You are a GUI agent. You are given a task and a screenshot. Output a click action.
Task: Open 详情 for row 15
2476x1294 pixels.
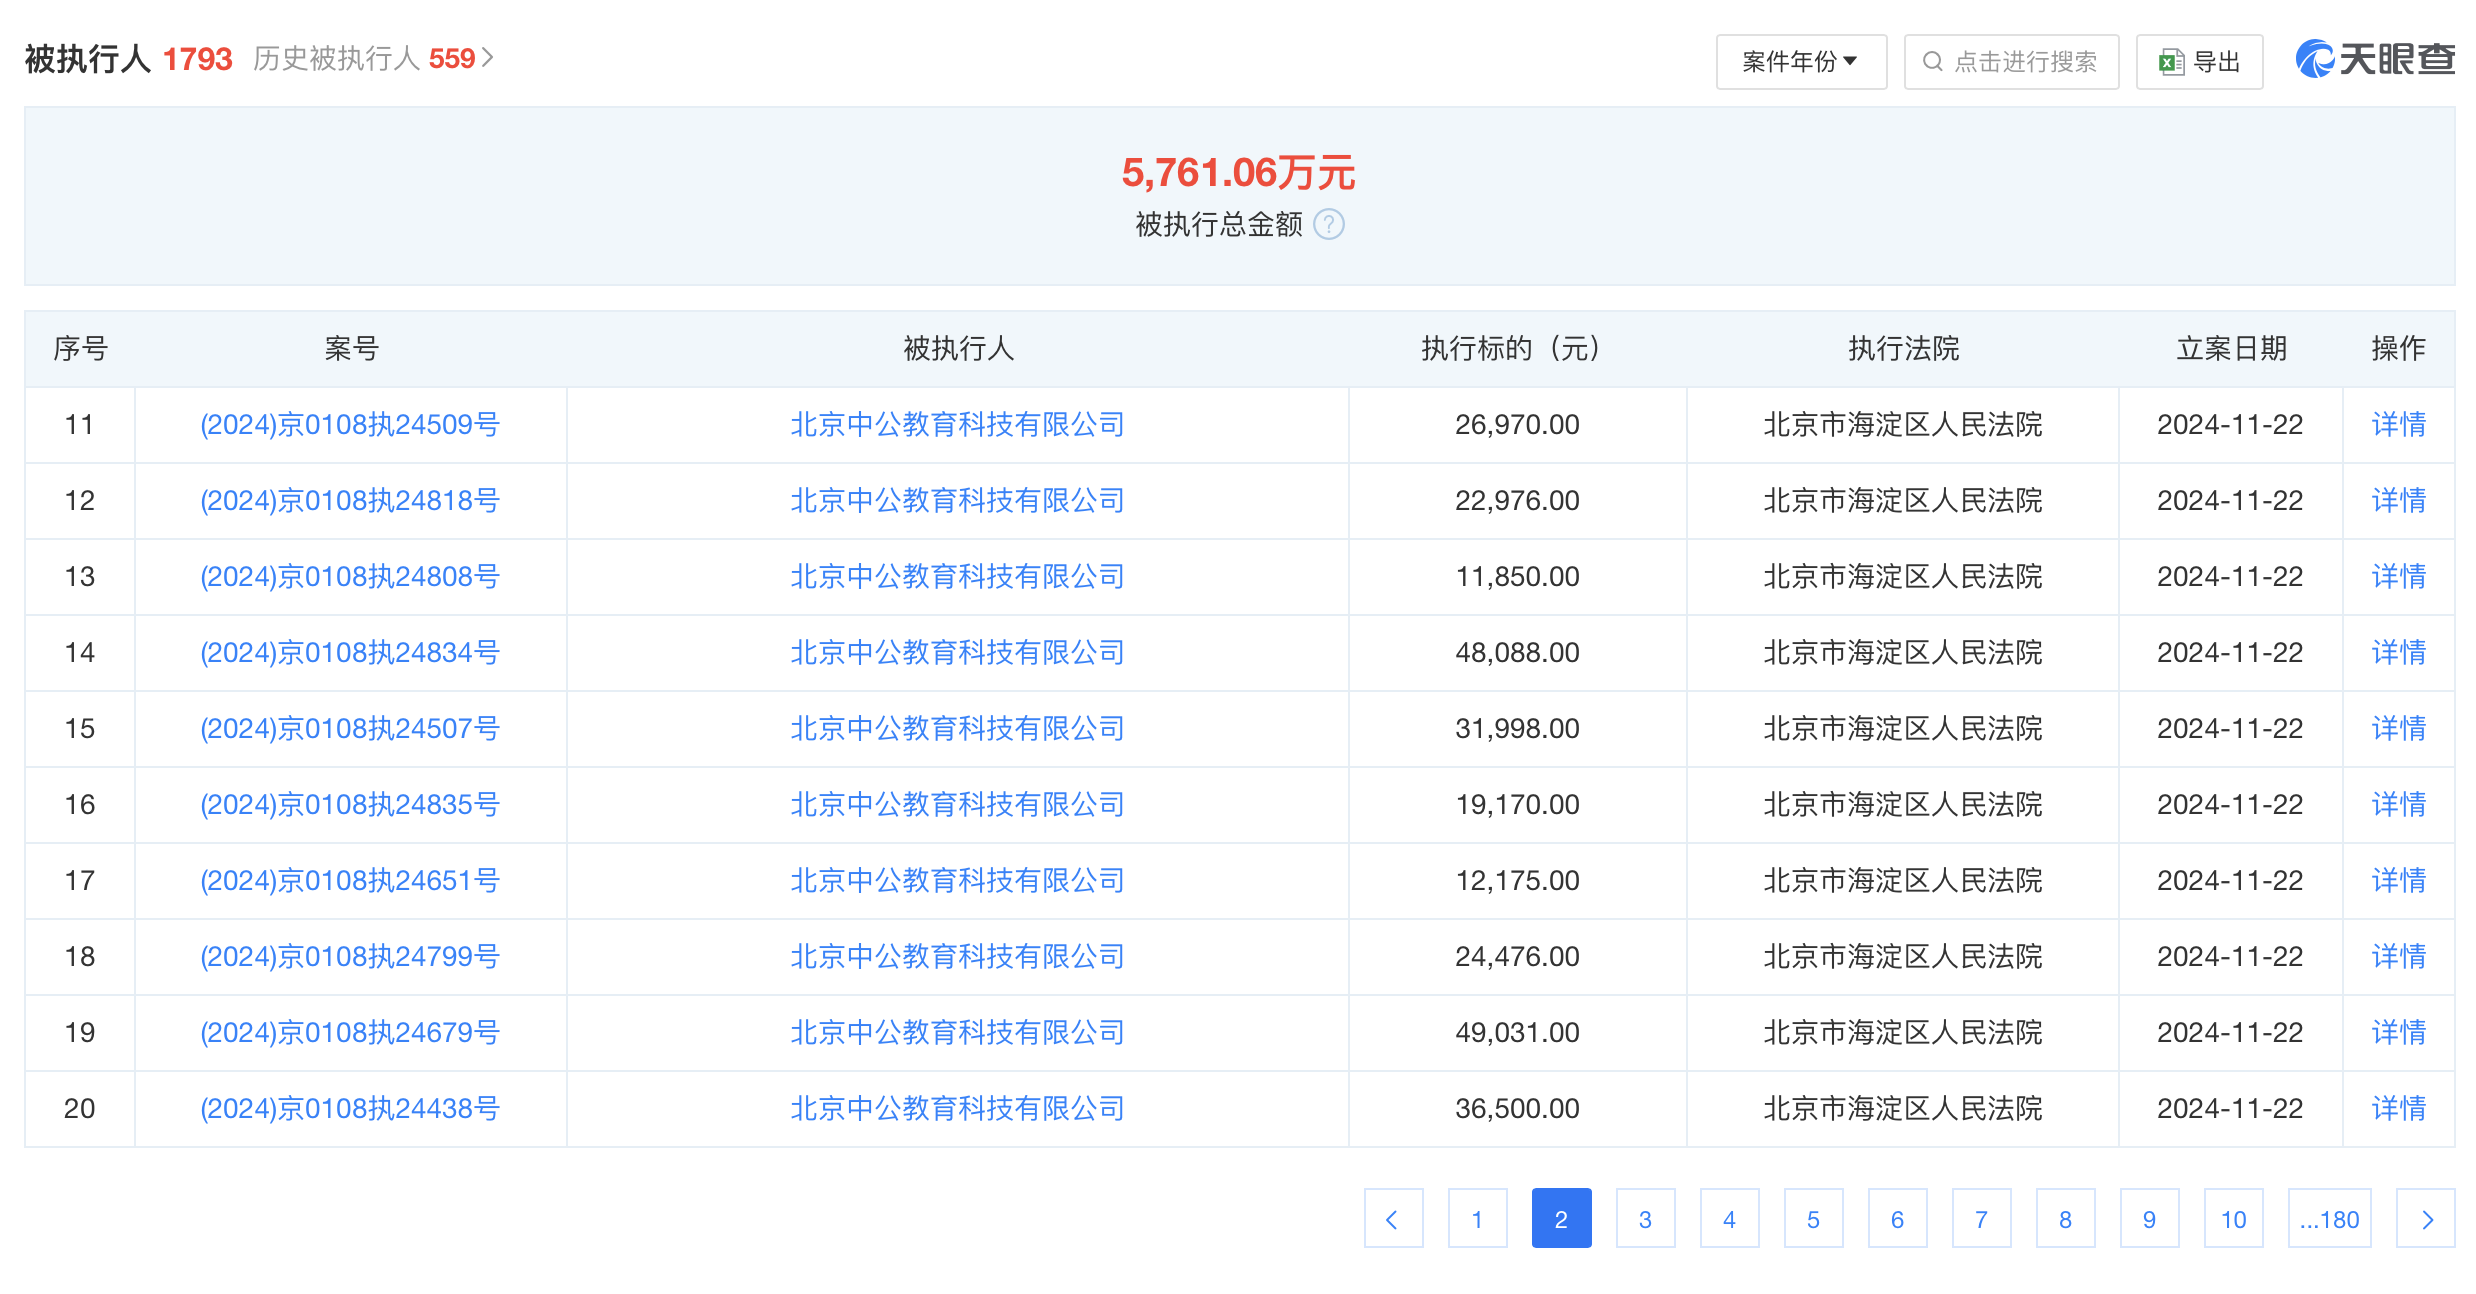pyautogui.click(x=2398, y=729)
